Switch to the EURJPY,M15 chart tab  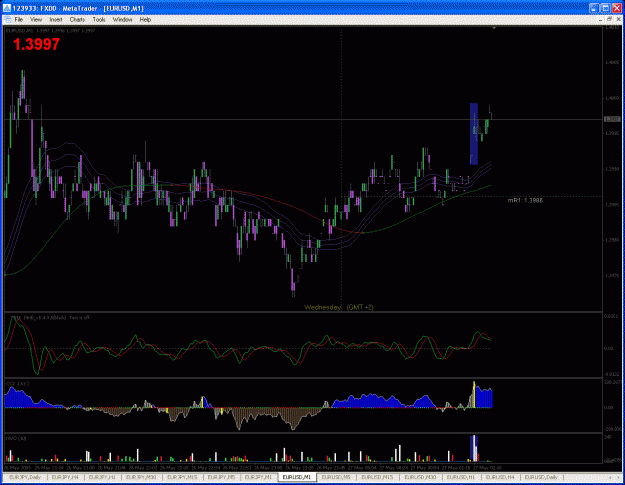coord(182,477)
